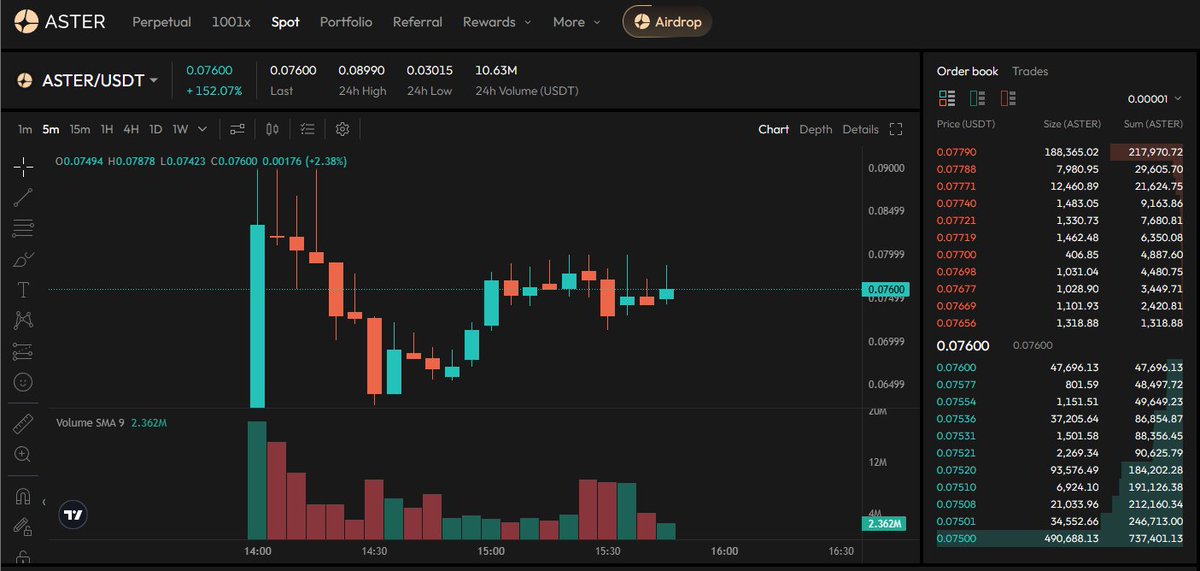Click the 0.08990 24h High value
The width and height of the screenshot is (1200, 571).
[x=362, y=70]
